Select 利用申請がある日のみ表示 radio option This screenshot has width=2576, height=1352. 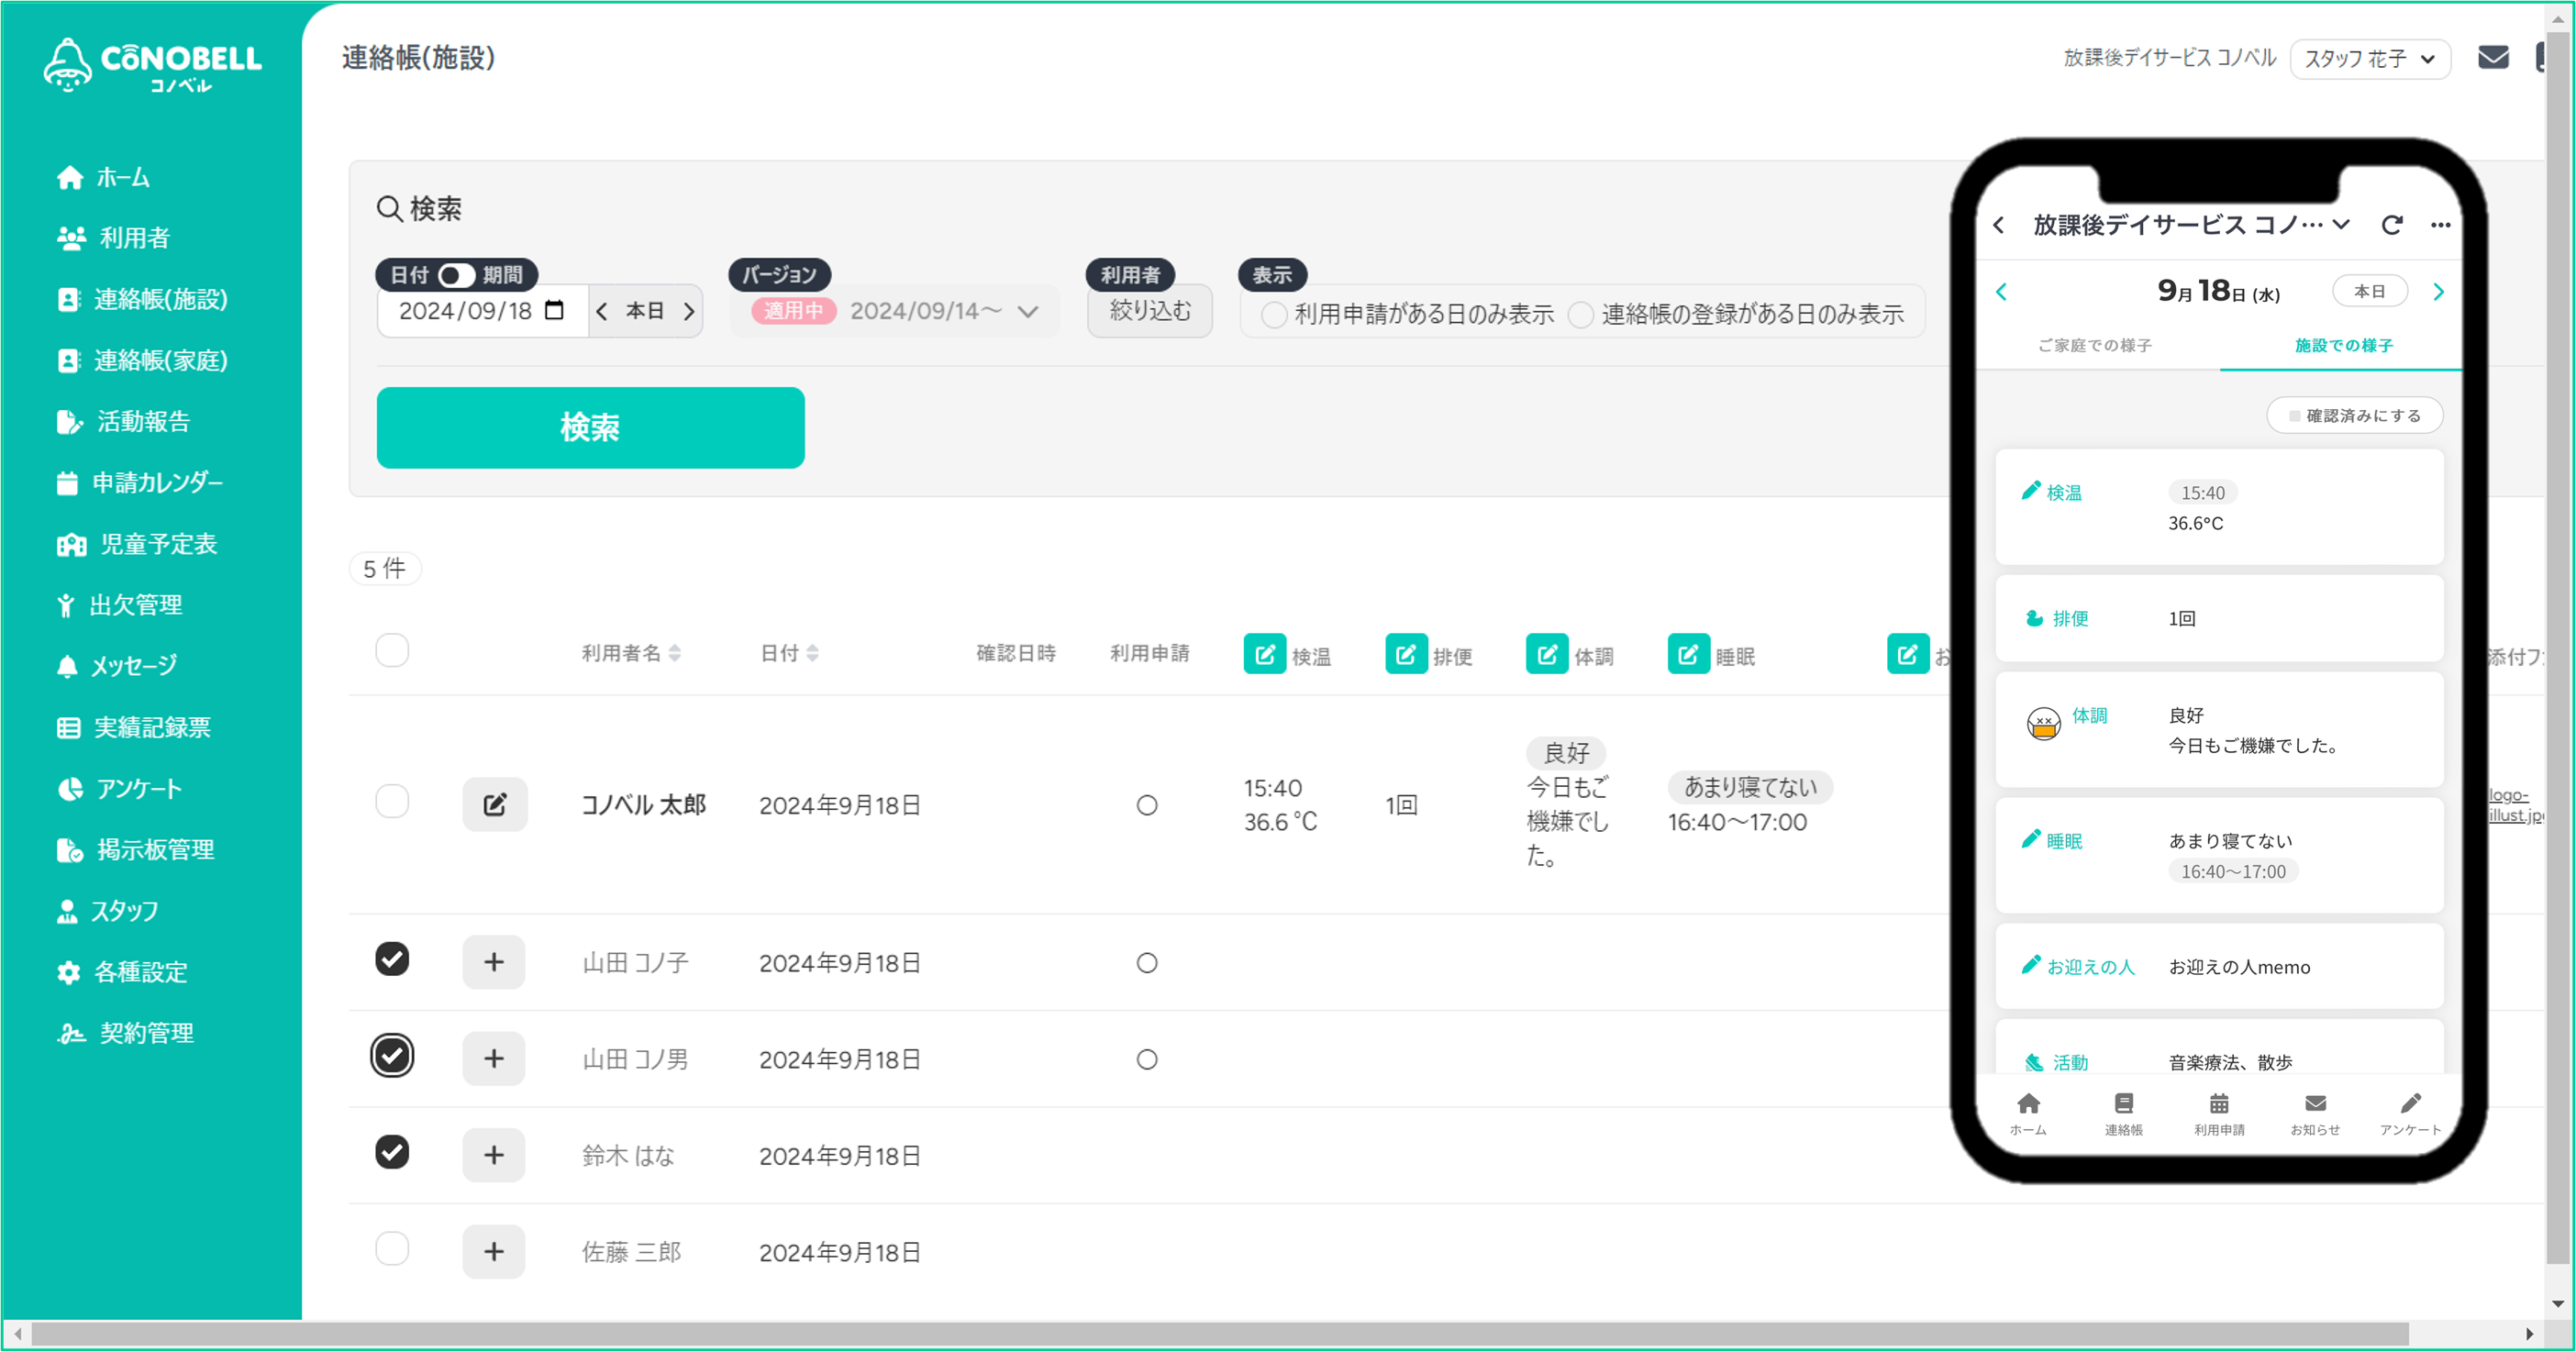click(x=1274, y=315)
